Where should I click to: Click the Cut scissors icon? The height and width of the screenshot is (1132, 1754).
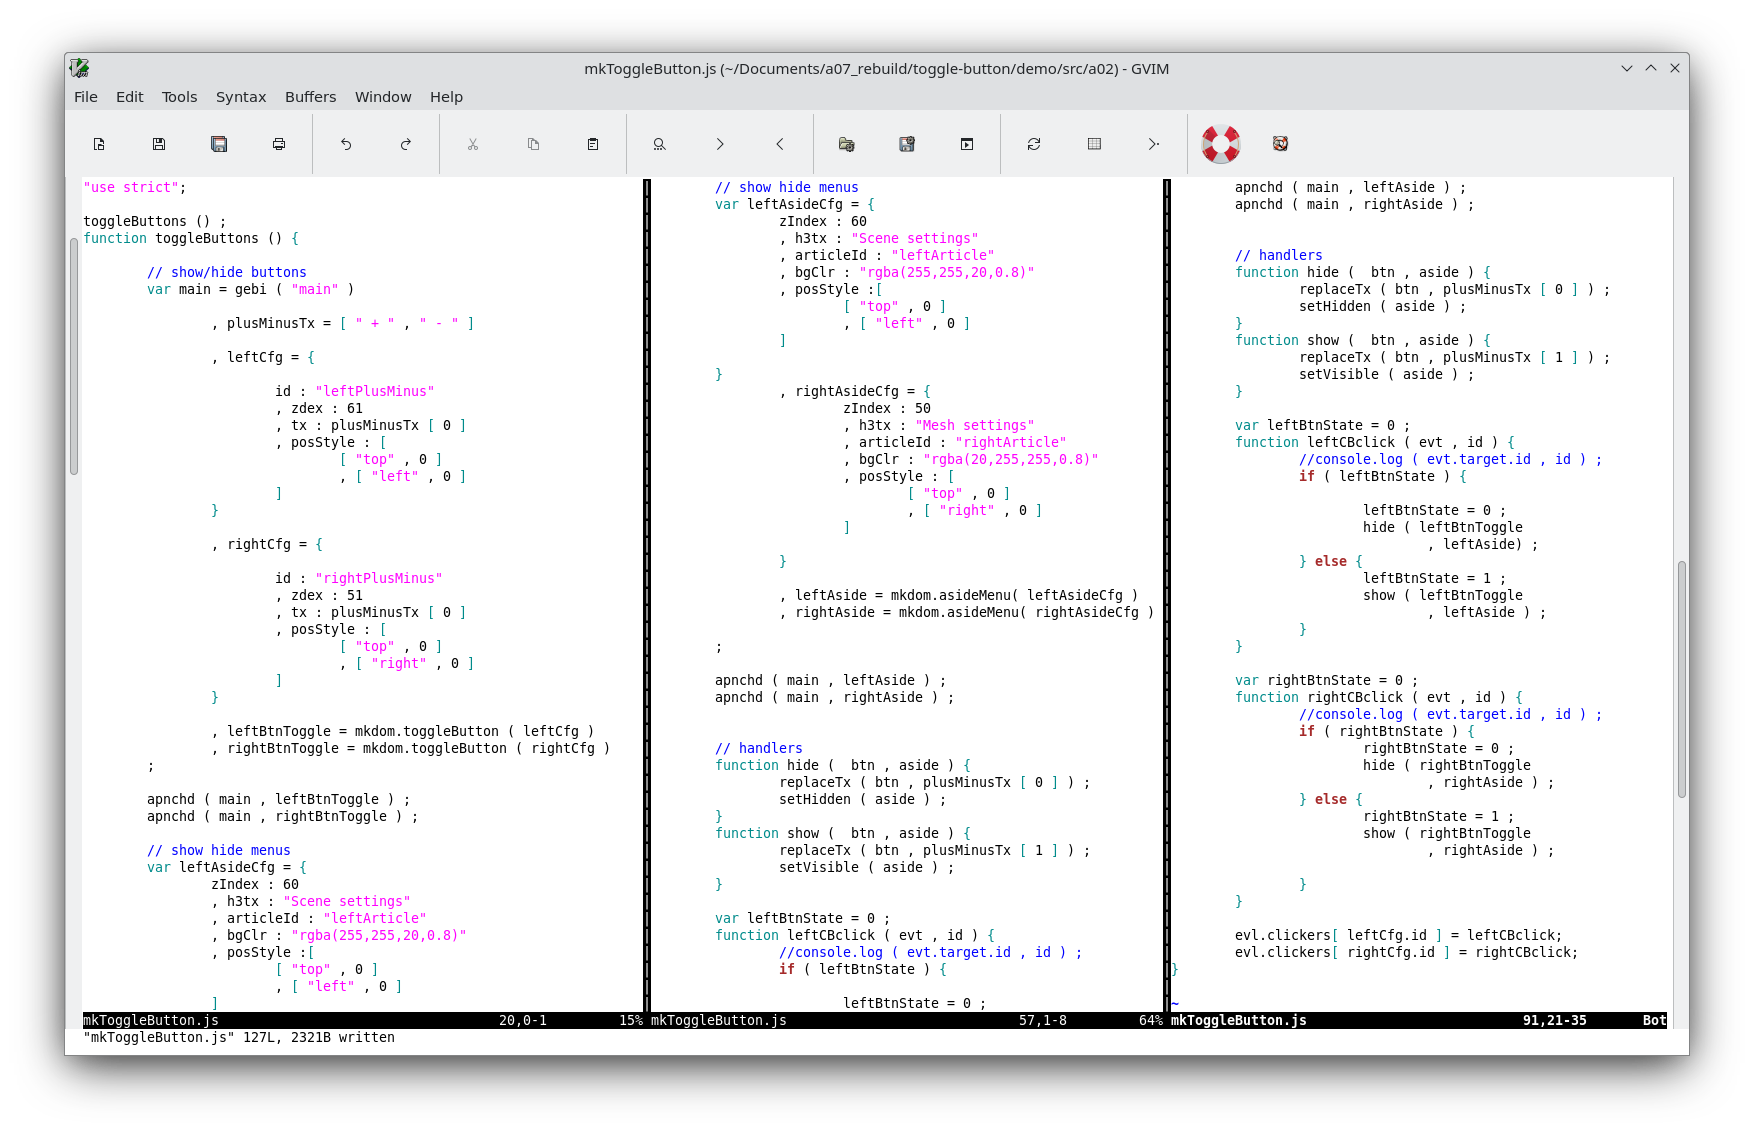click(473, 144)
